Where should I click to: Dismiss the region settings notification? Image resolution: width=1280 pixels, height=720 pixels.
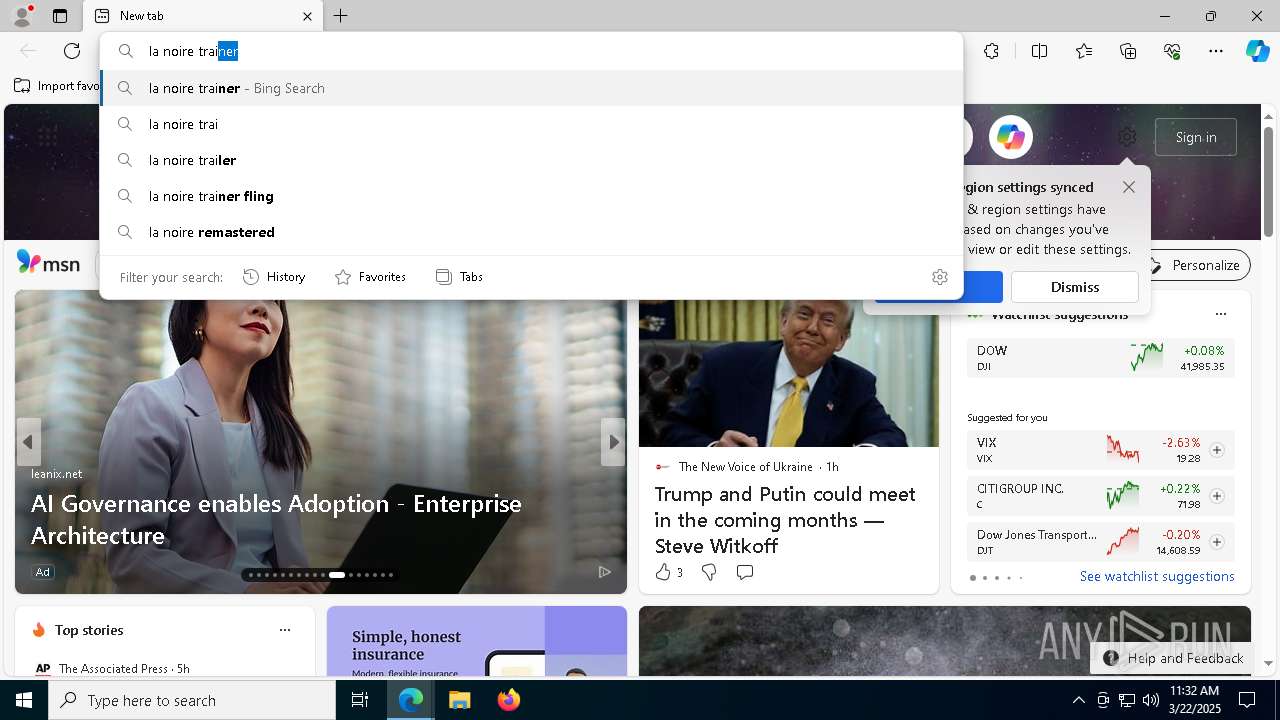pyautogui.click(x=1075, y=287)
